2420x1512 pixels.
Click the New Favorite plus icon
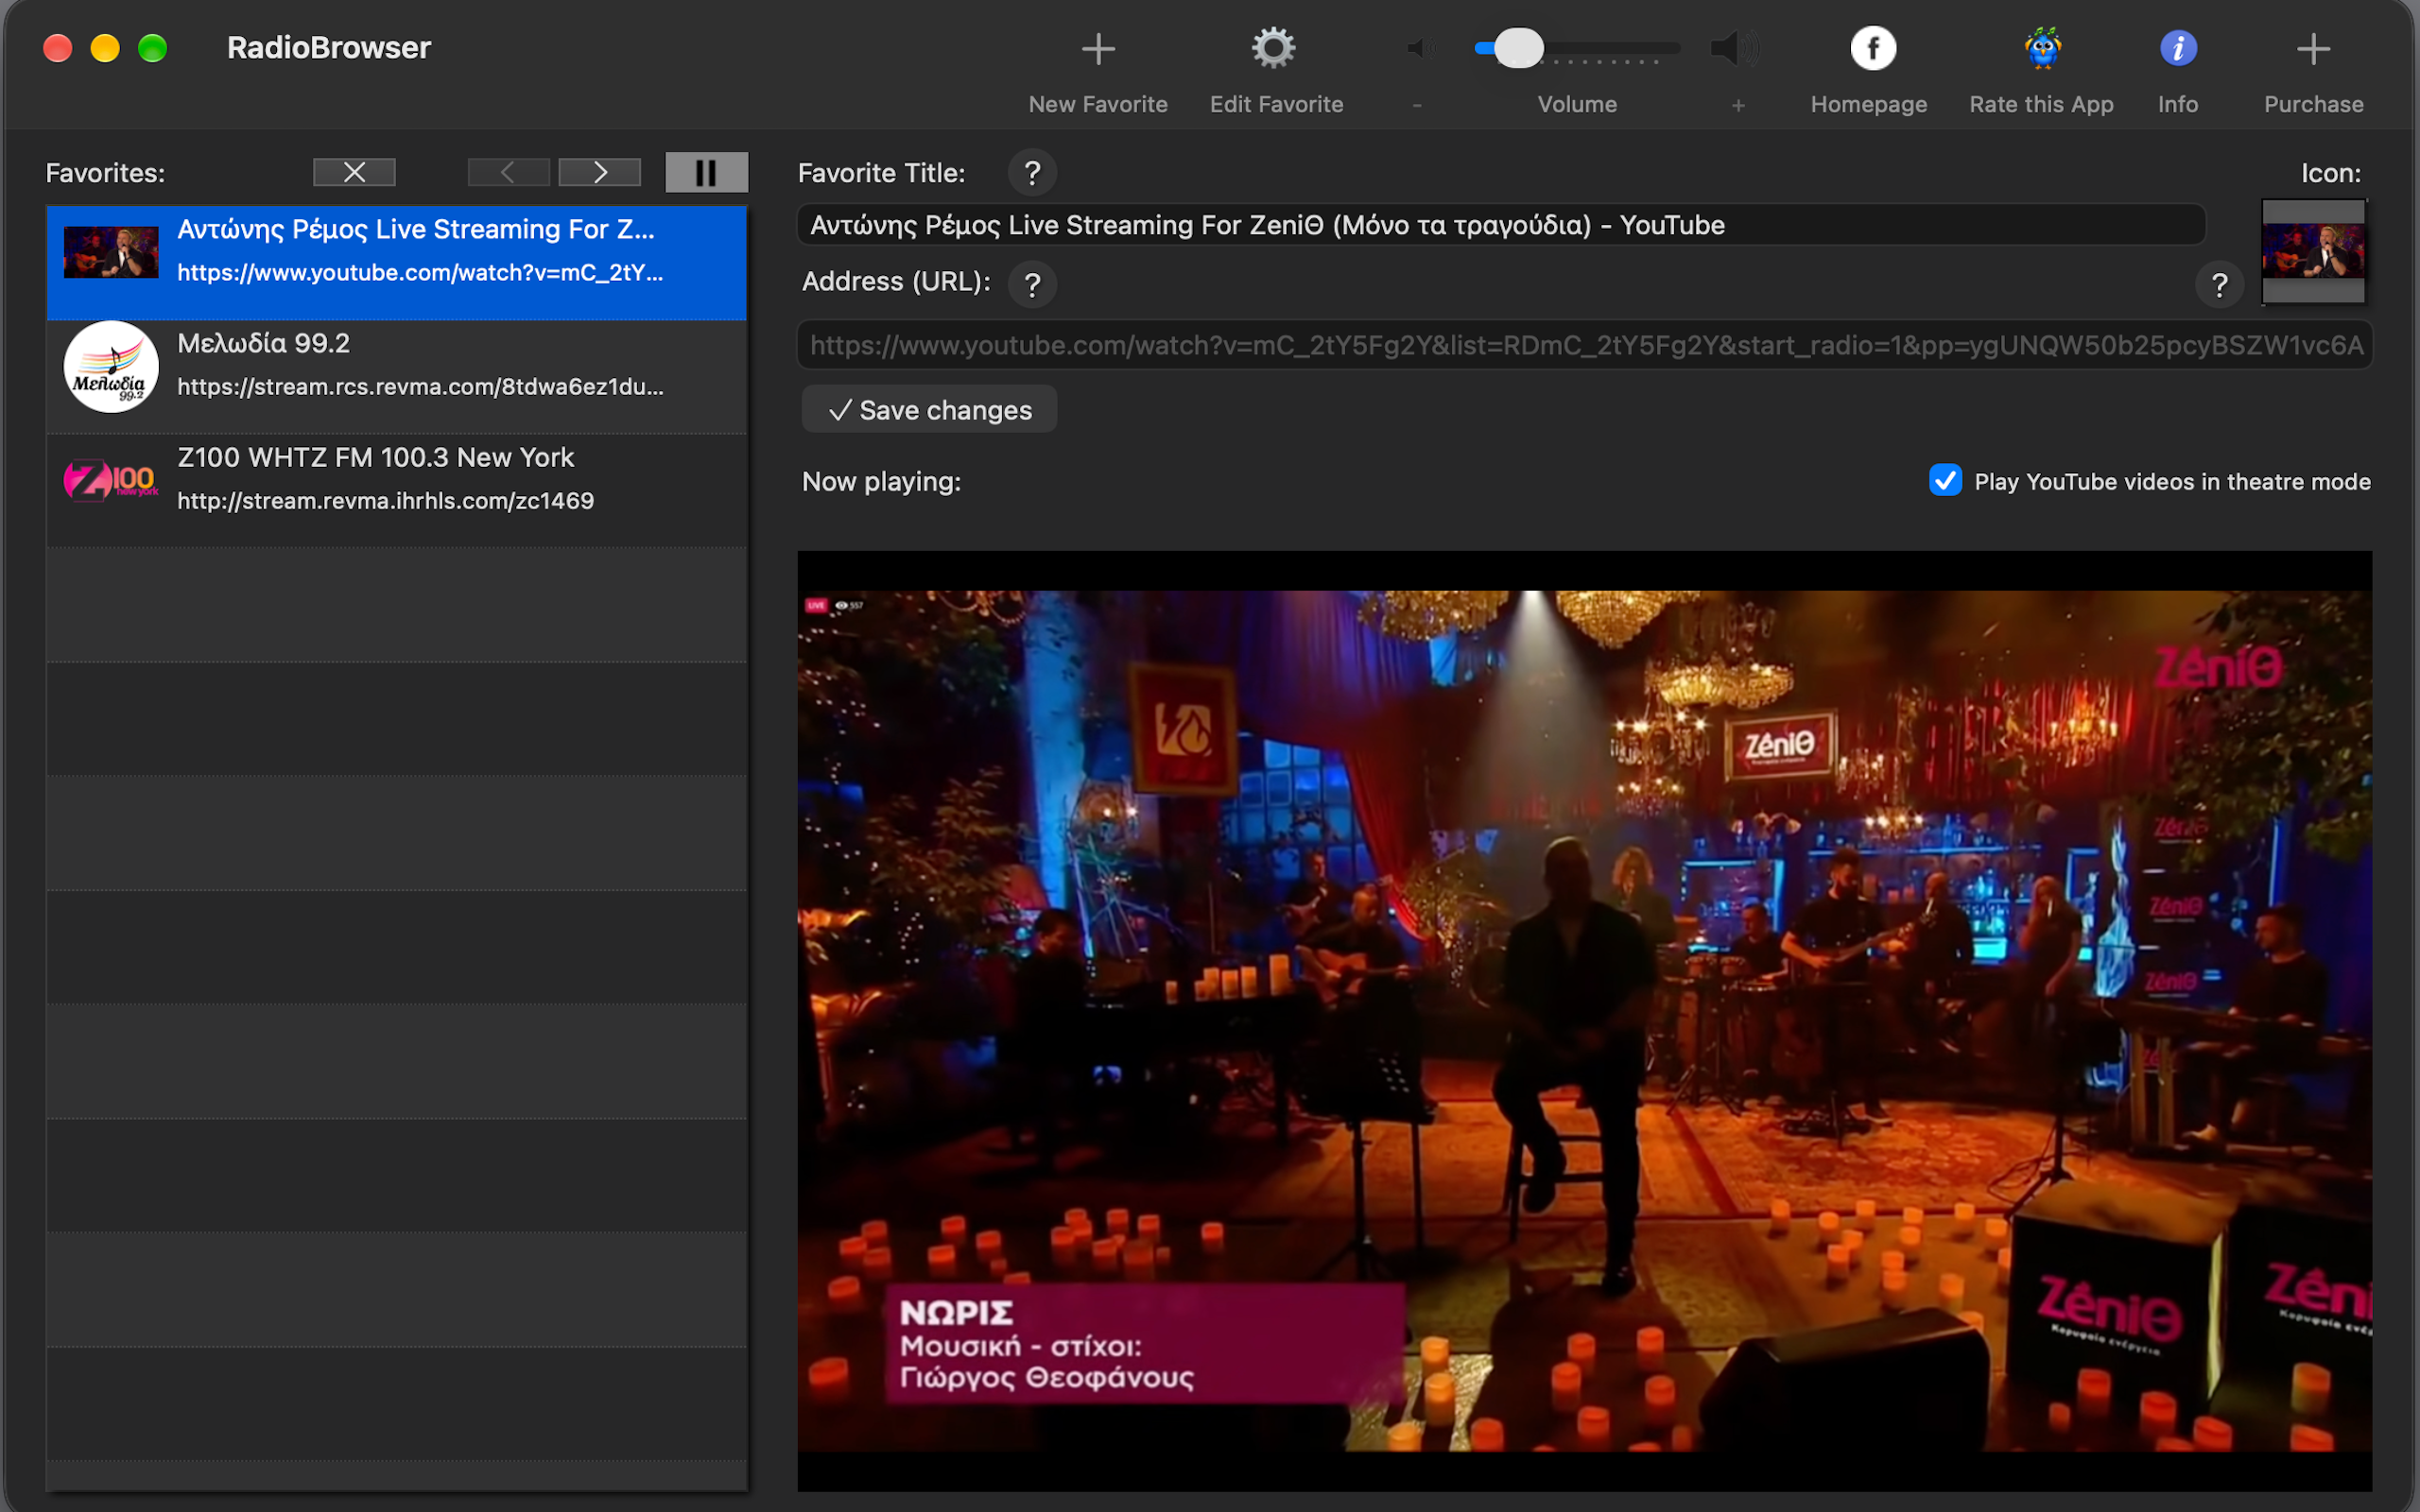point(1098,48)
